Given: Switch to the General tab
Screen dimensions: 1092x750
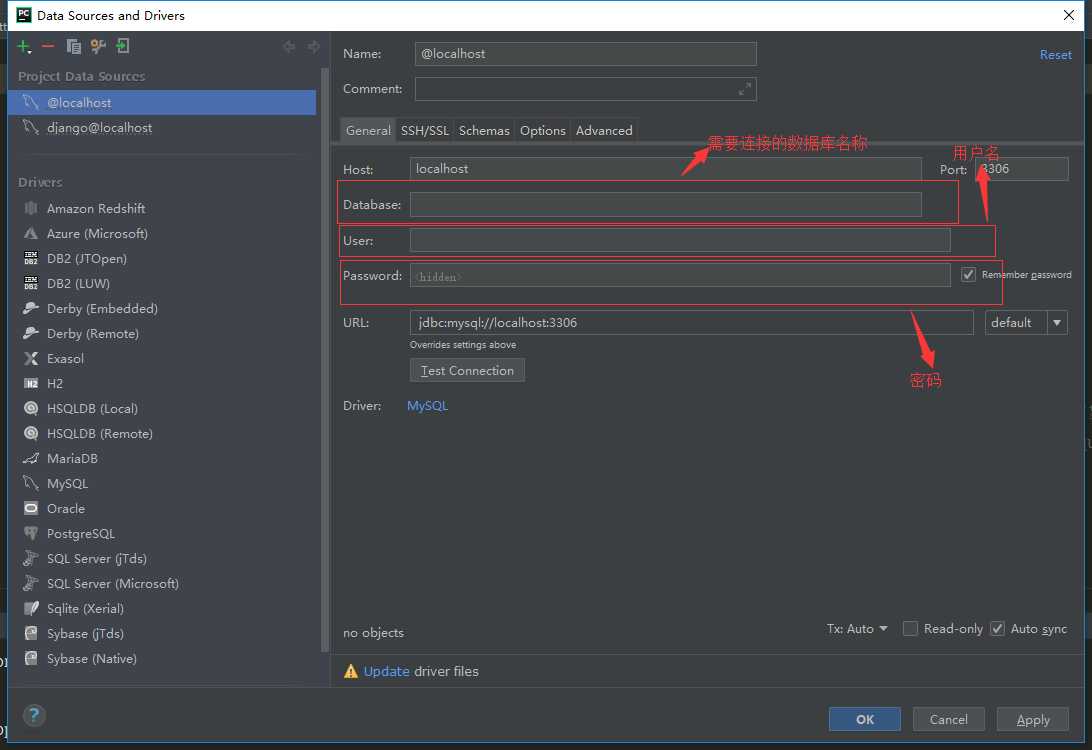Looking at the screenshot, I should pos(368,130).
